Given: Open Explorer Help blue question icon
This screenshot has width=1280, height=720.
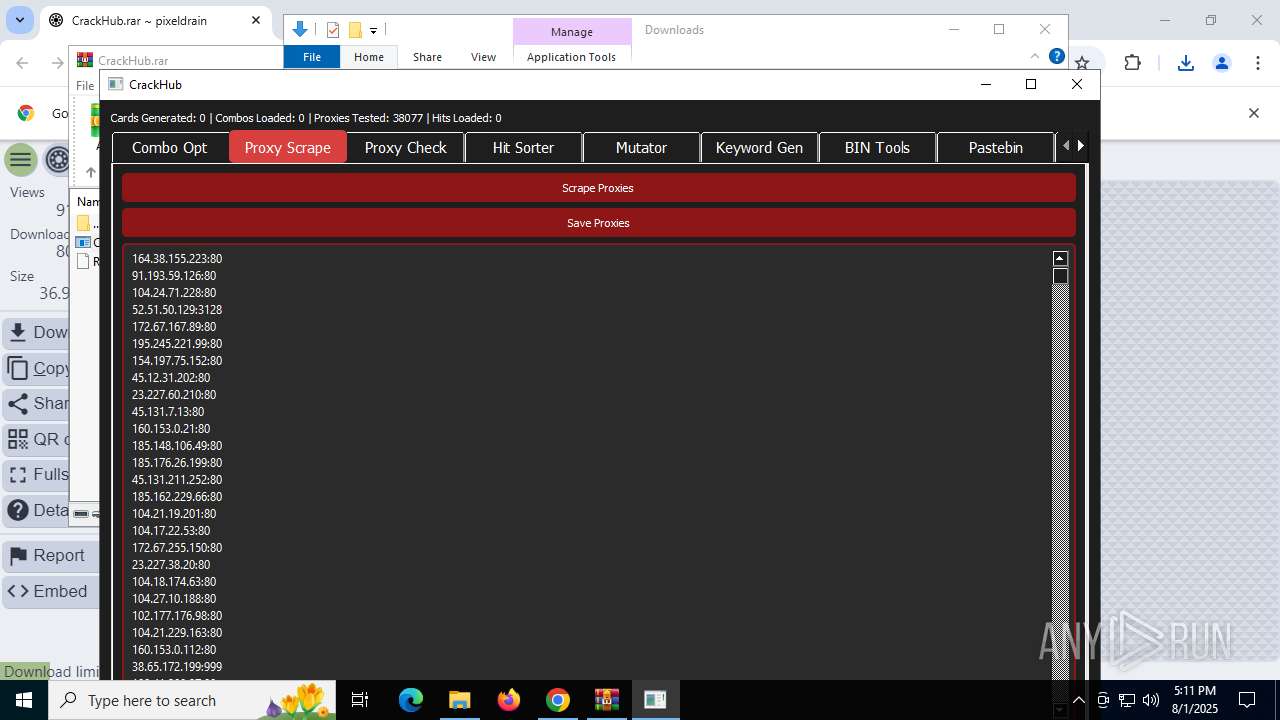Looking at the screenshot, I should click(x=1056, y=57).
